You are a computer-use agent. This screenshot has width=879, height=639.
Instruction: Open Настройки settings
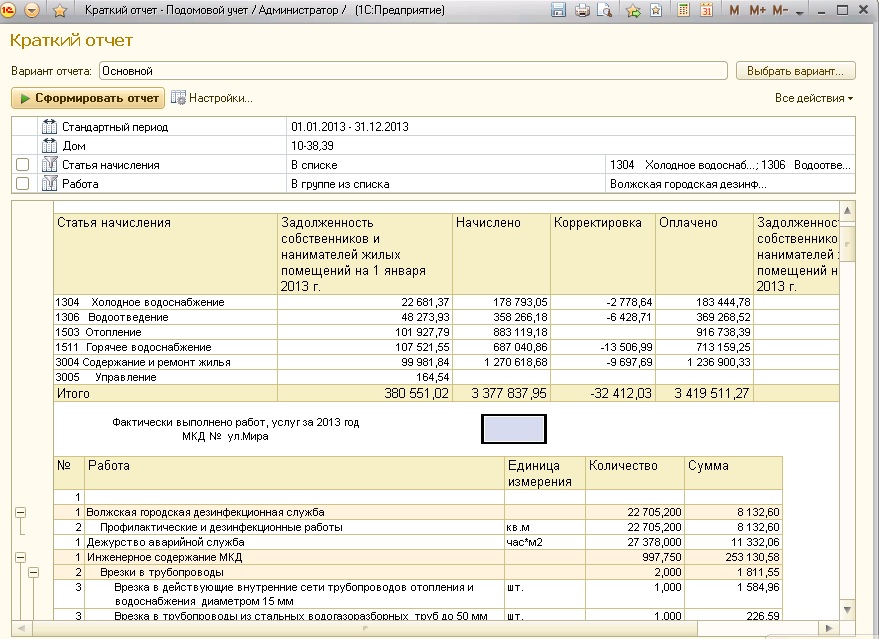point(212,98)
